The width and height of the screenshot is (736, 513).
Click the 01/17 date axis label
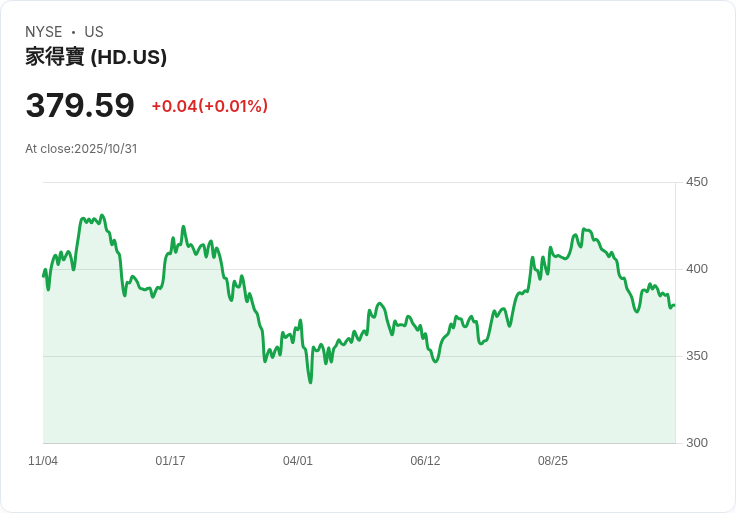coord(170,460)
